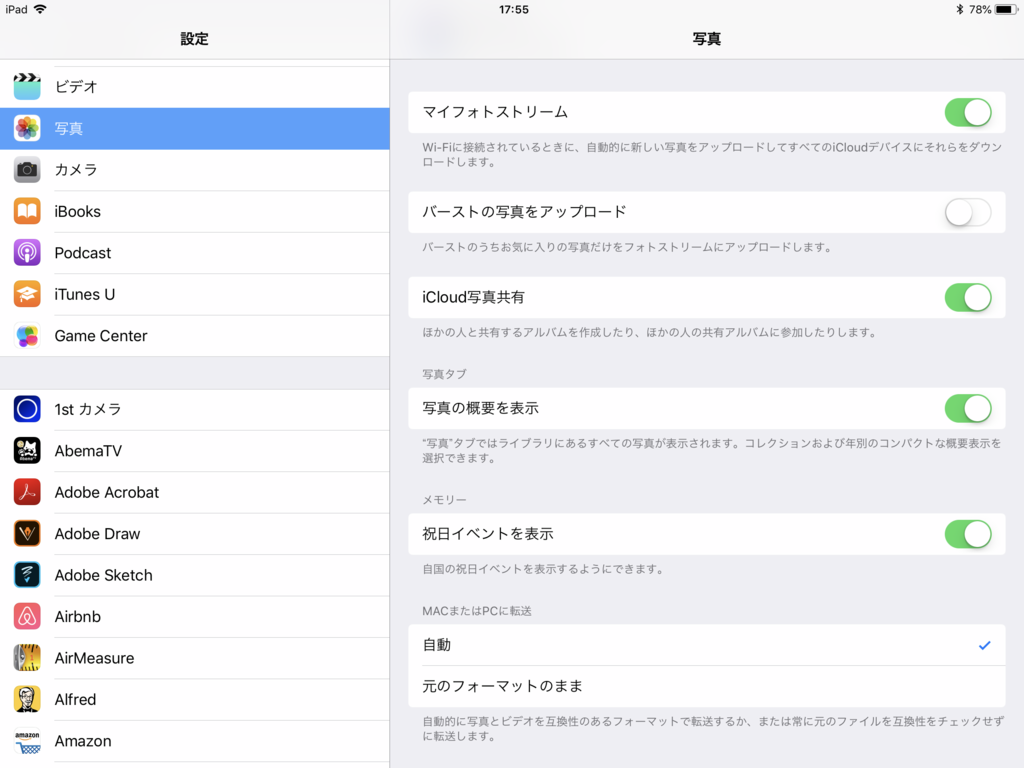Image resolution: width=1024 pixels, height=768 pixels.
Task: Disable 写真の概要を表示
Action: tap(967, 408)
